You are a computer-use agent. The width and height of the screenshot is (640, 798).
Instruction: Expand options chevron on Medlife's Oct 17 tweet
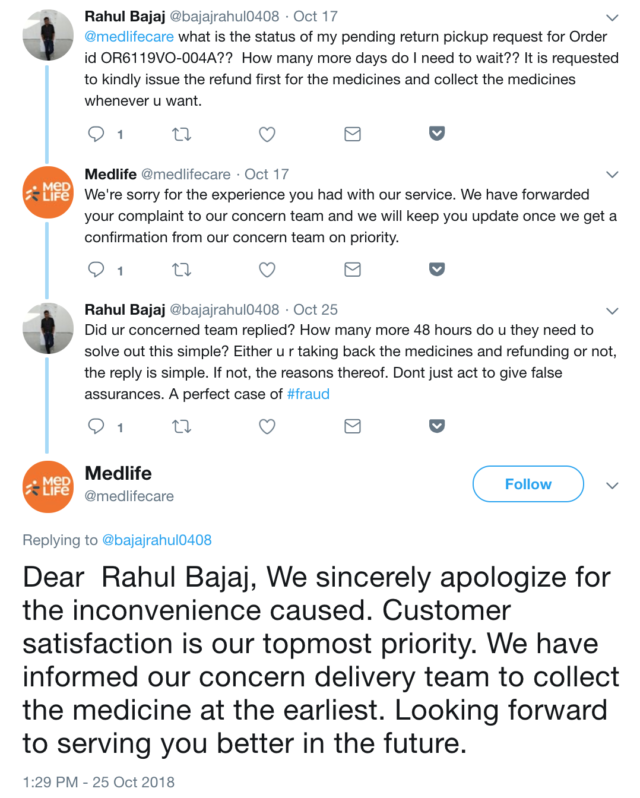613,174
